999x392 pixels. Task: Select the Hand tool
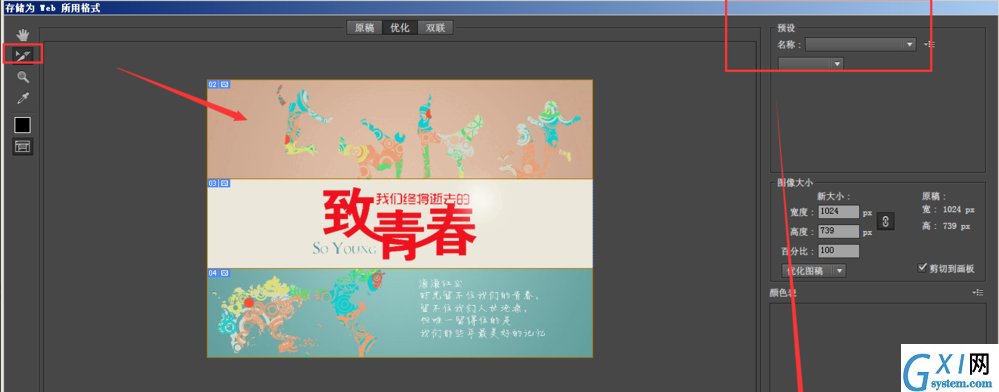pyautogui.click(x=23, y=35)
